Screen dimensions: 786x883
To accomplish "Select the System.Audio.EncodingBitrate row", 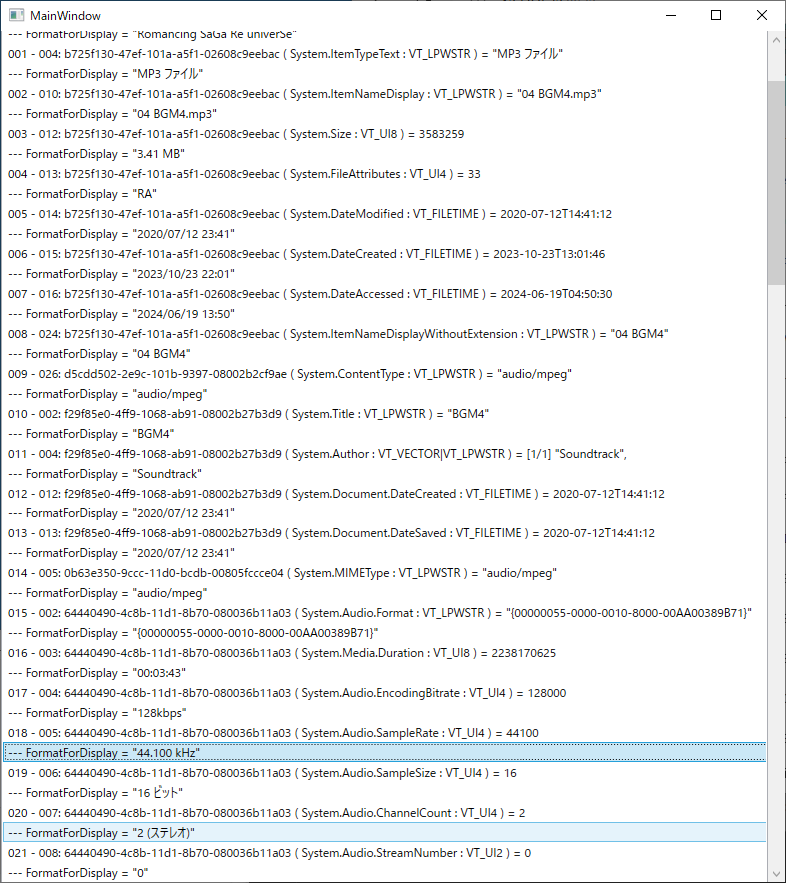I will click(x=385, y=693).
